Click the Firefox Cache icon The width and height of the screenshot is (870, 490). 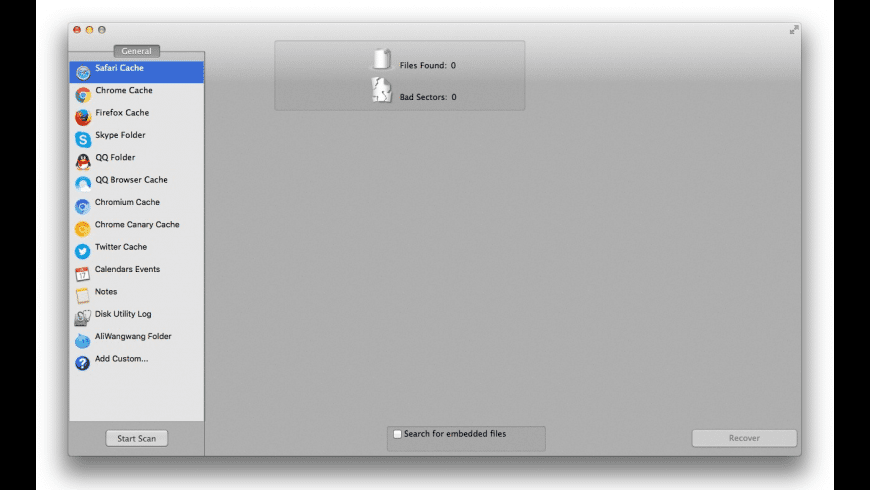[x=83, y=117]
